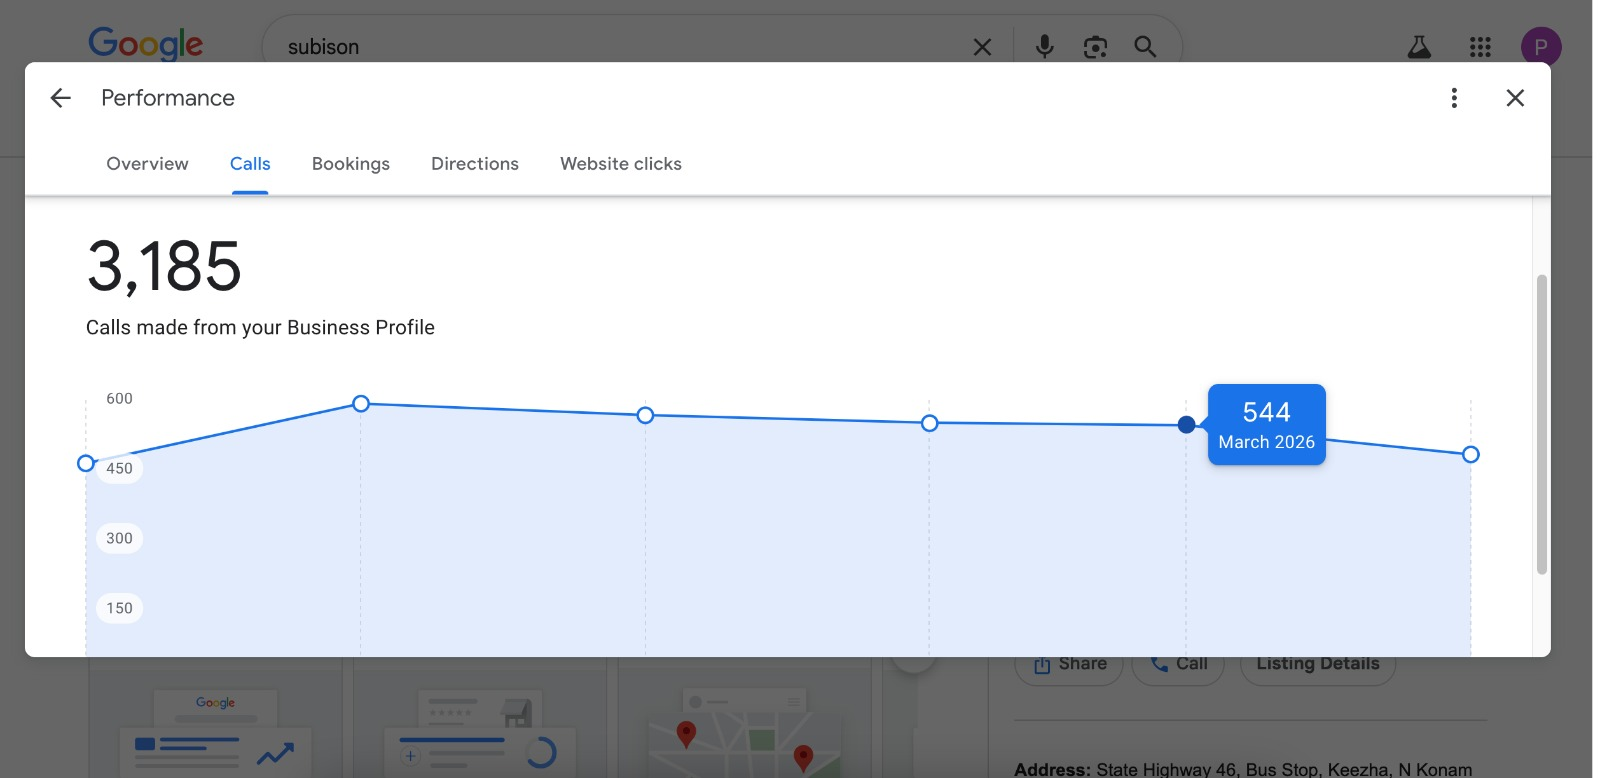
Task: Submit search with the magnifier icon
Action: click(x=1145, y=47)
